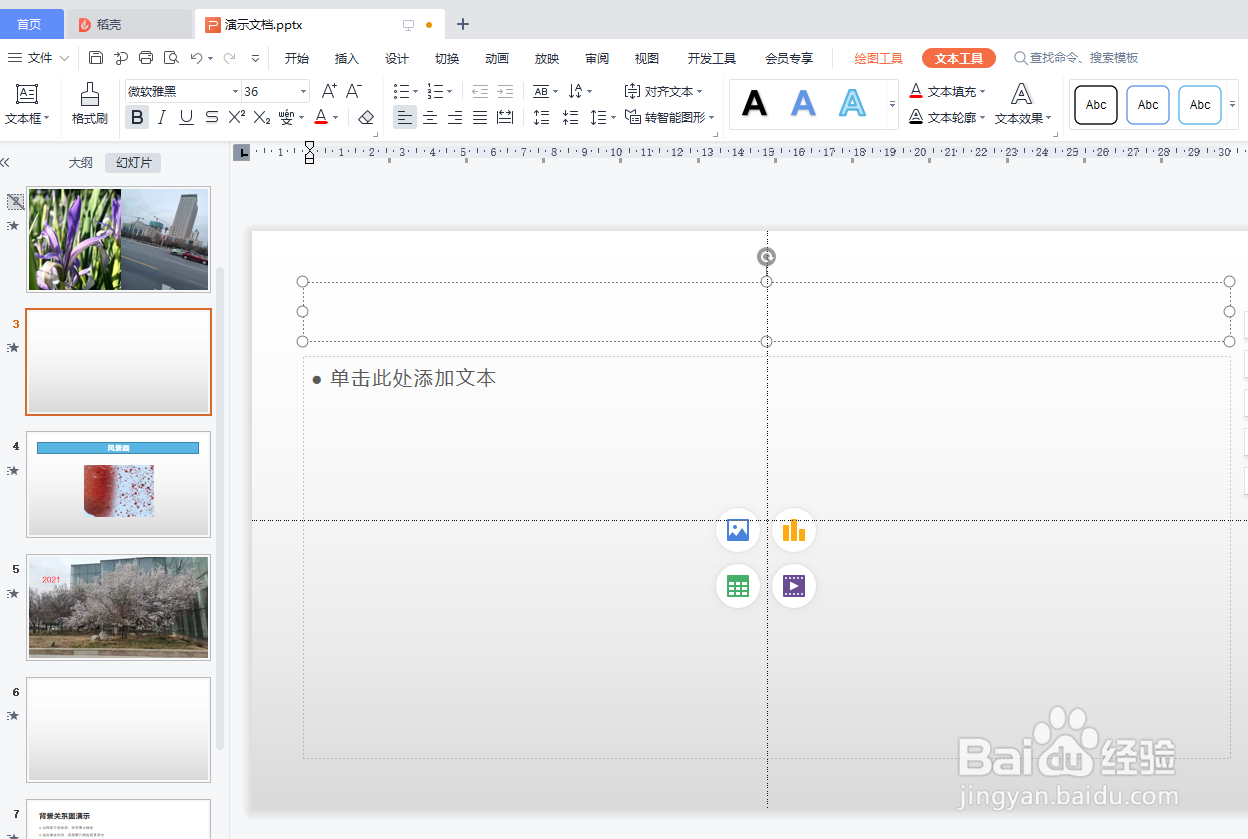Clear formatting with the eraser icon
Screen dimensions: 1248x839
click(366, 117)
